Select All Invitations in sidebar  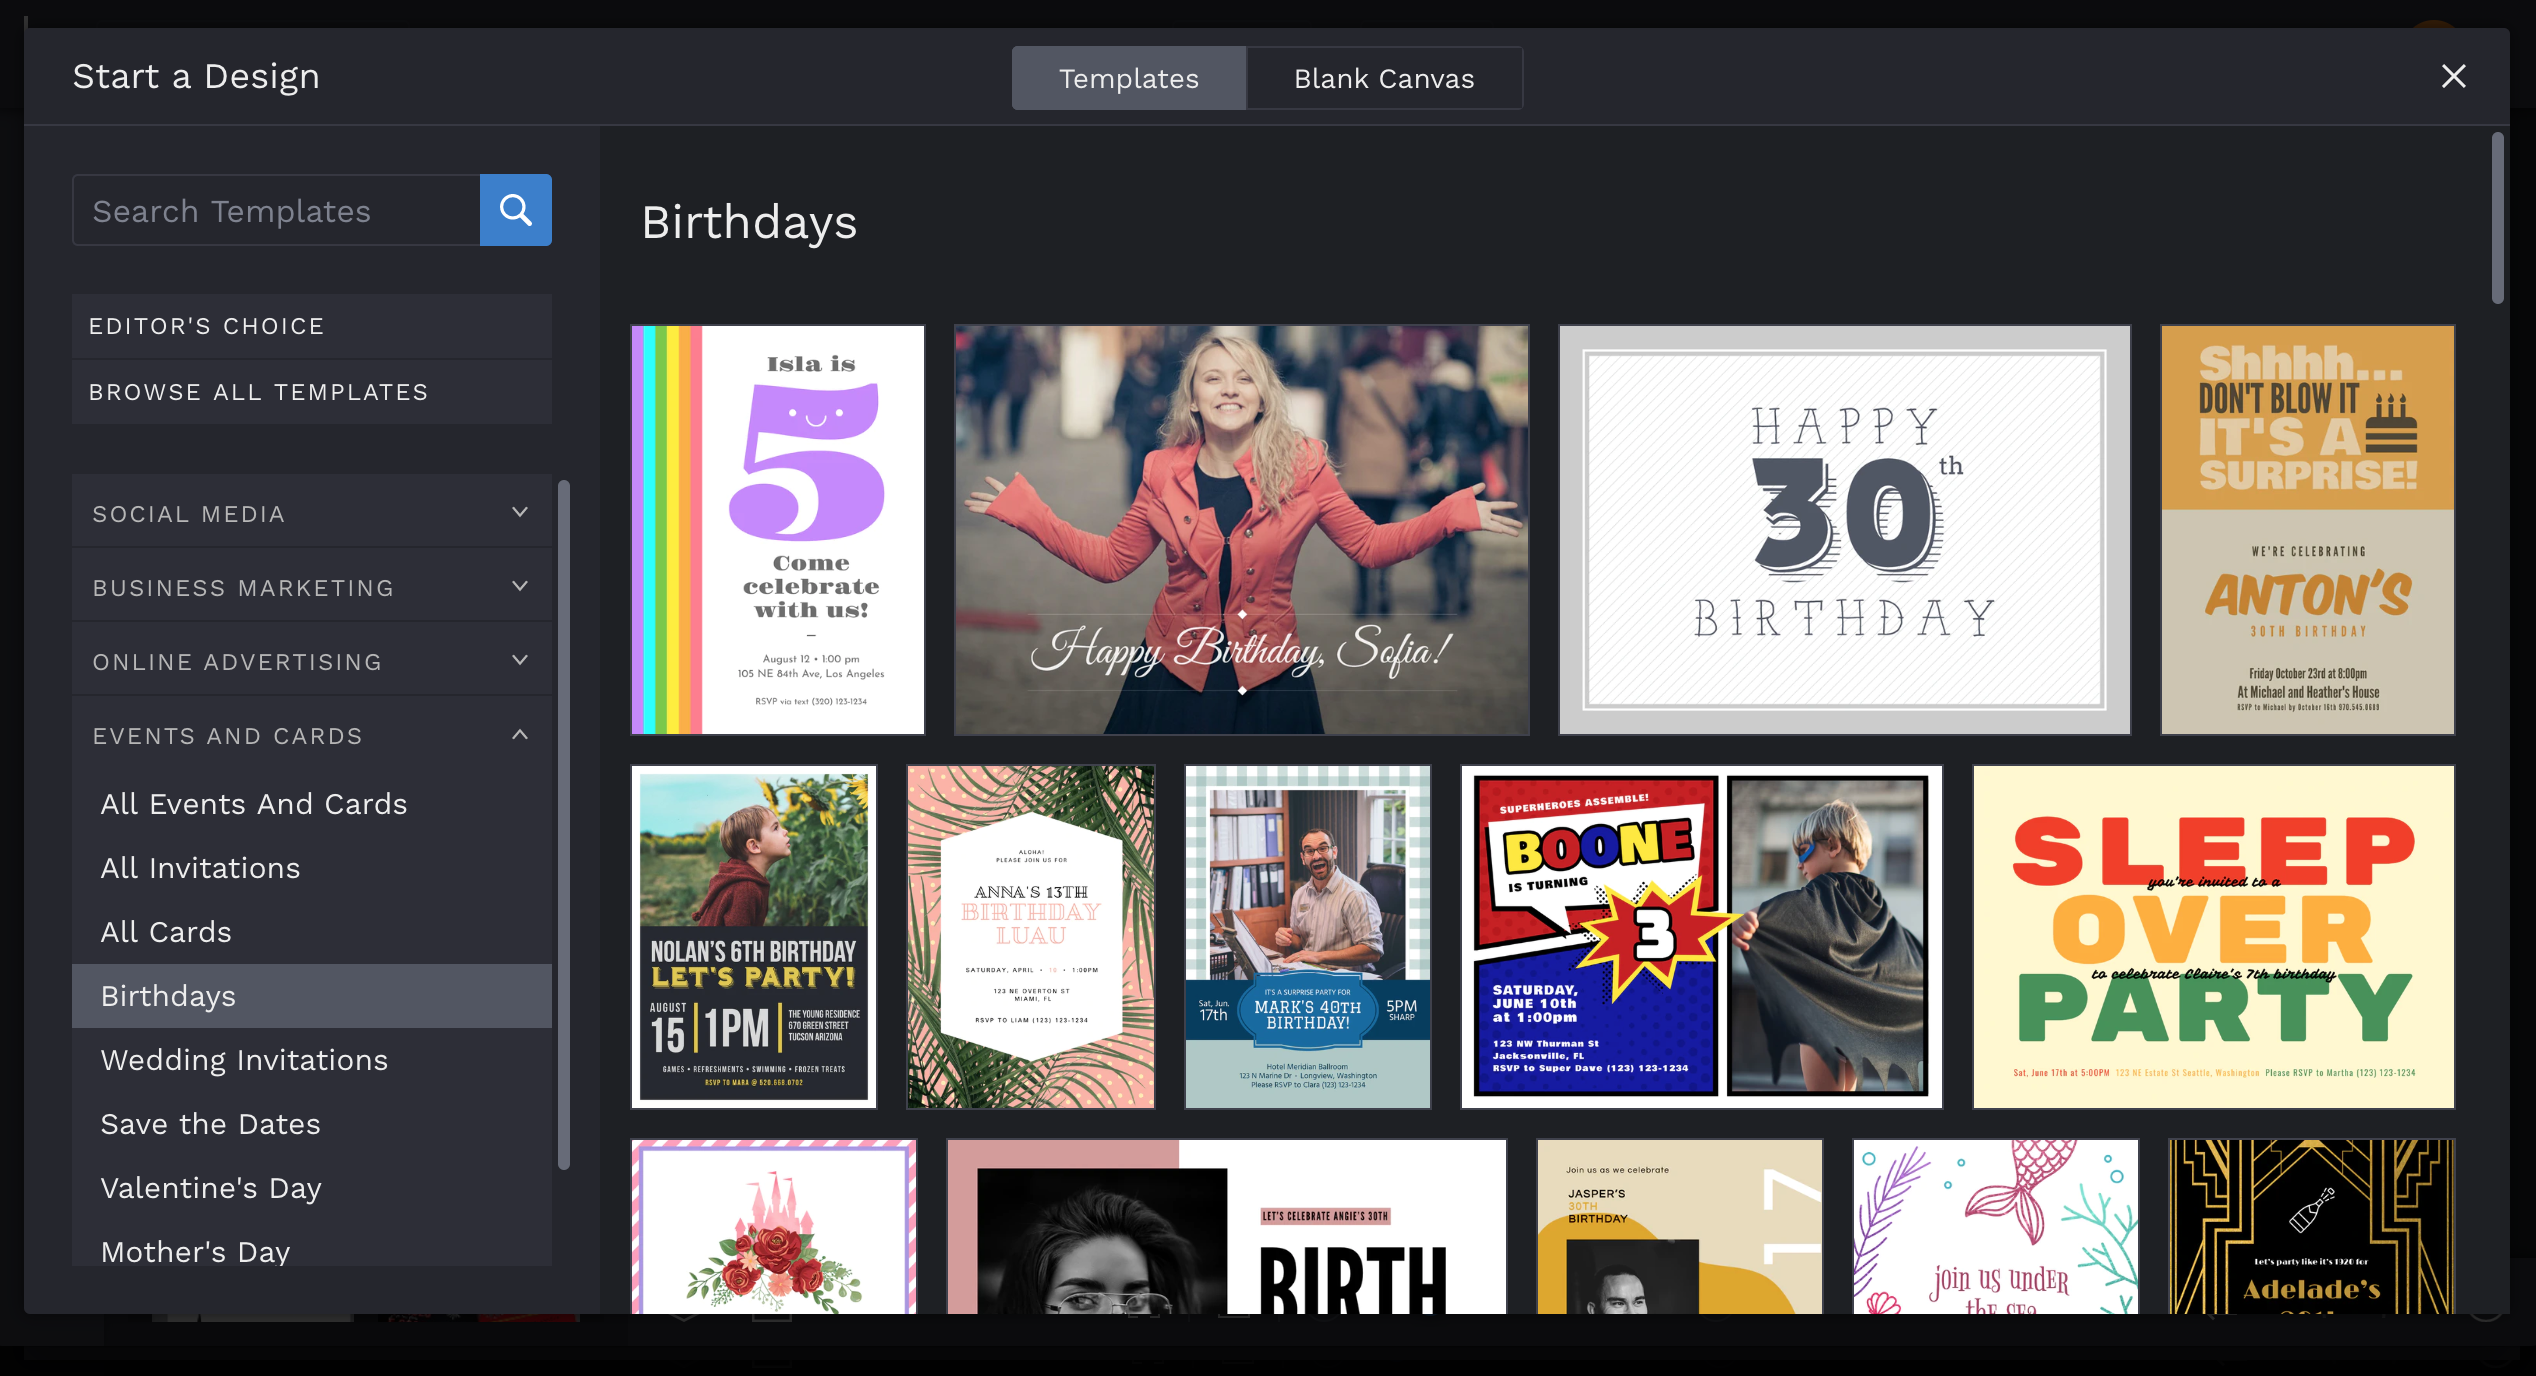tap(312, 868)
